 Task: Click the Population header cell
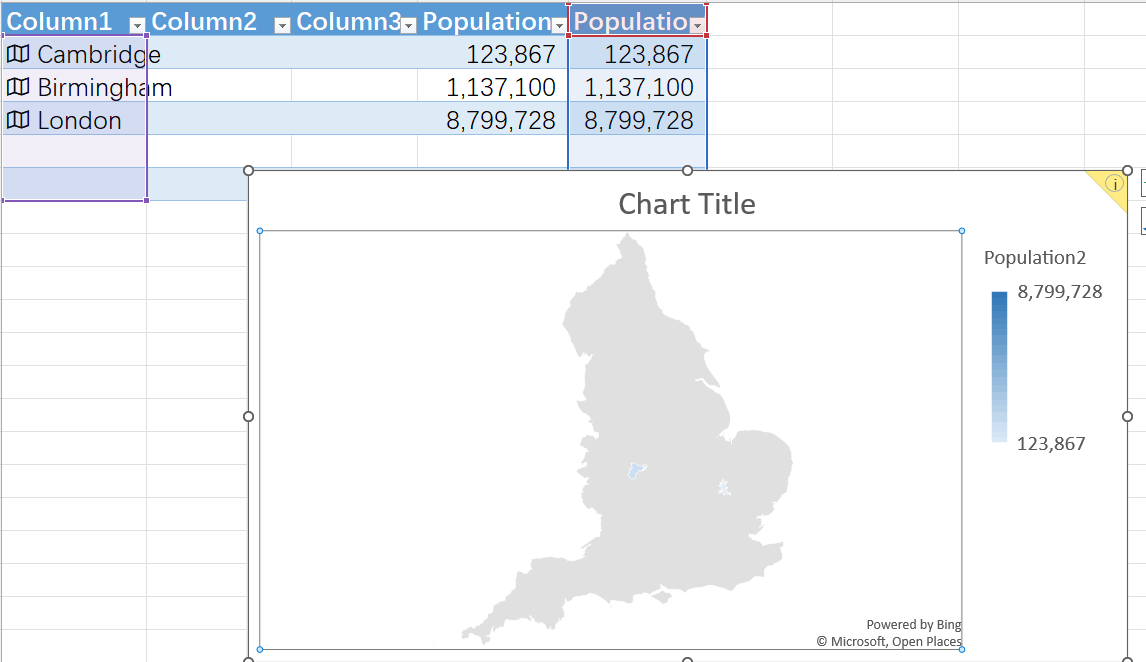pyautogui.click(x=493, y=20)
